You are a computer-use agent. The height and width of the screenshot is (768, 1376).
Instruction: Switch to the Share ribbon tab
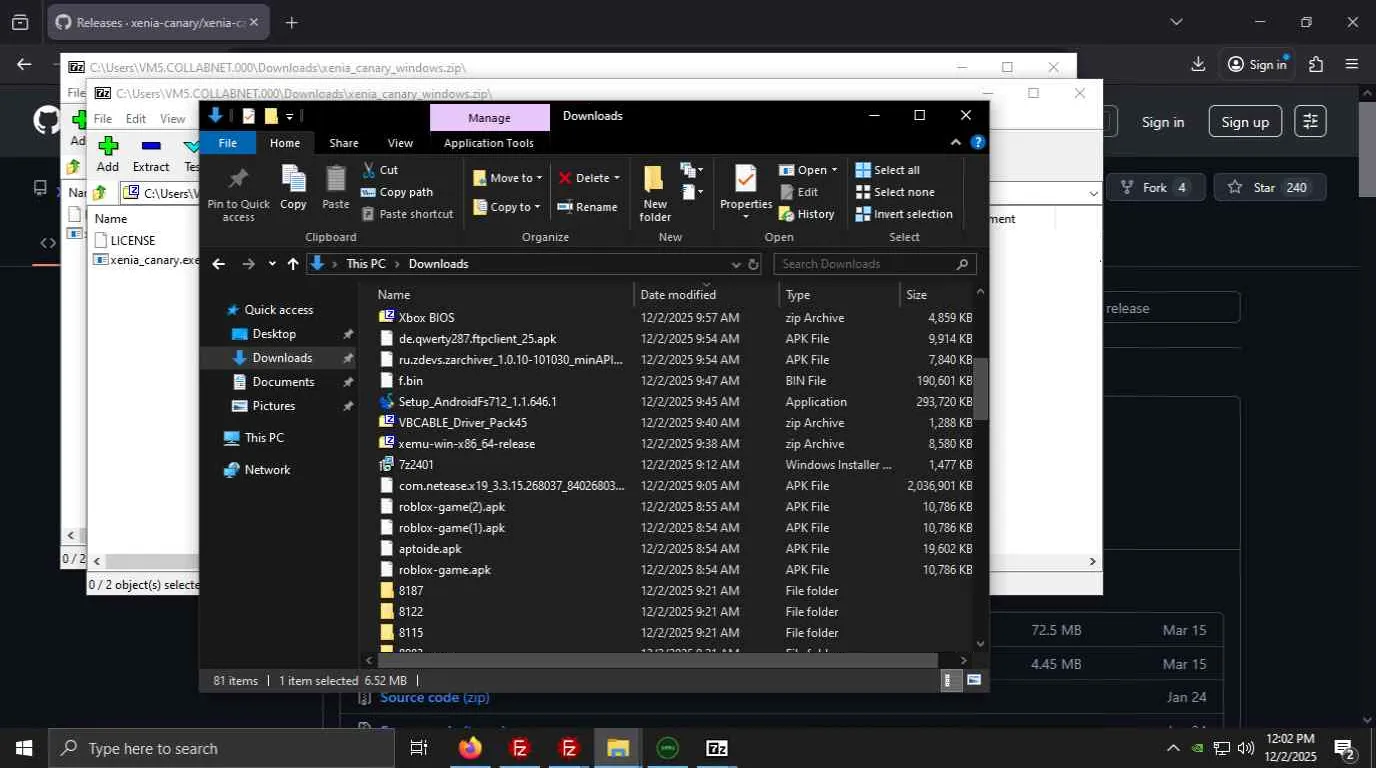(x=344, y=143)
